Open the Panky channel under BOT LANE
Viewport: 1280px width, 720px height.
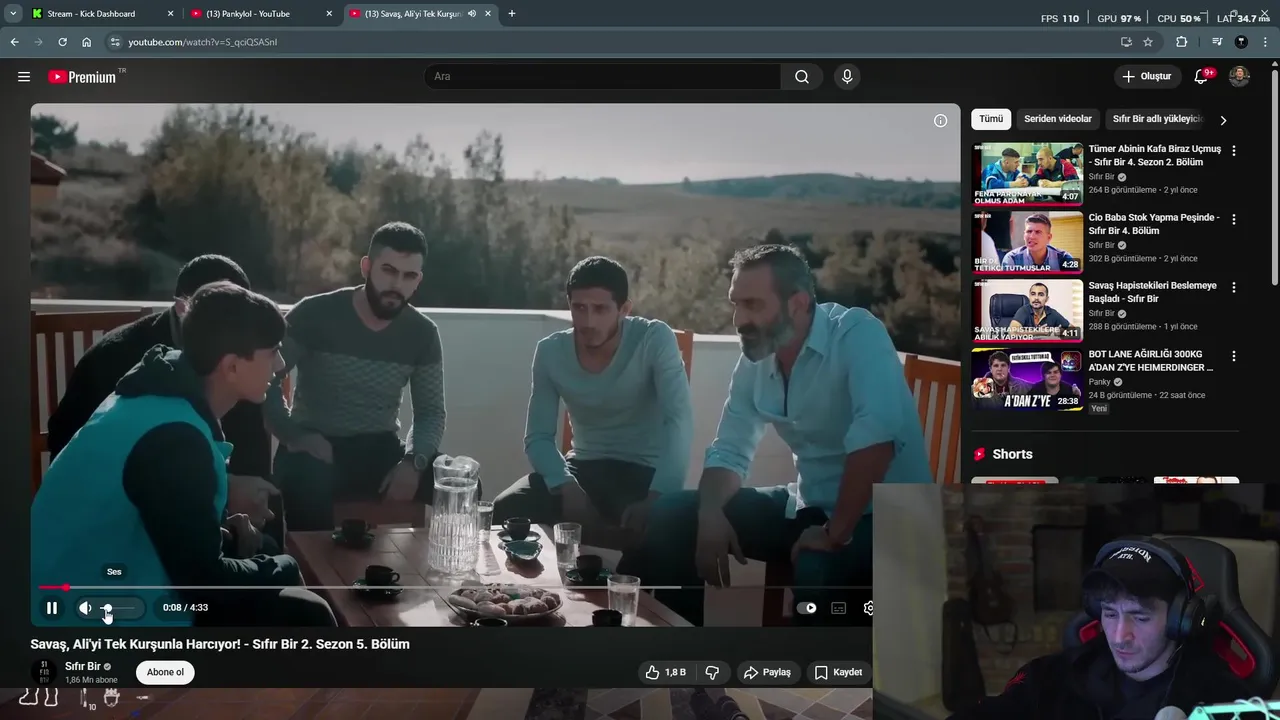click(1100, 382)
